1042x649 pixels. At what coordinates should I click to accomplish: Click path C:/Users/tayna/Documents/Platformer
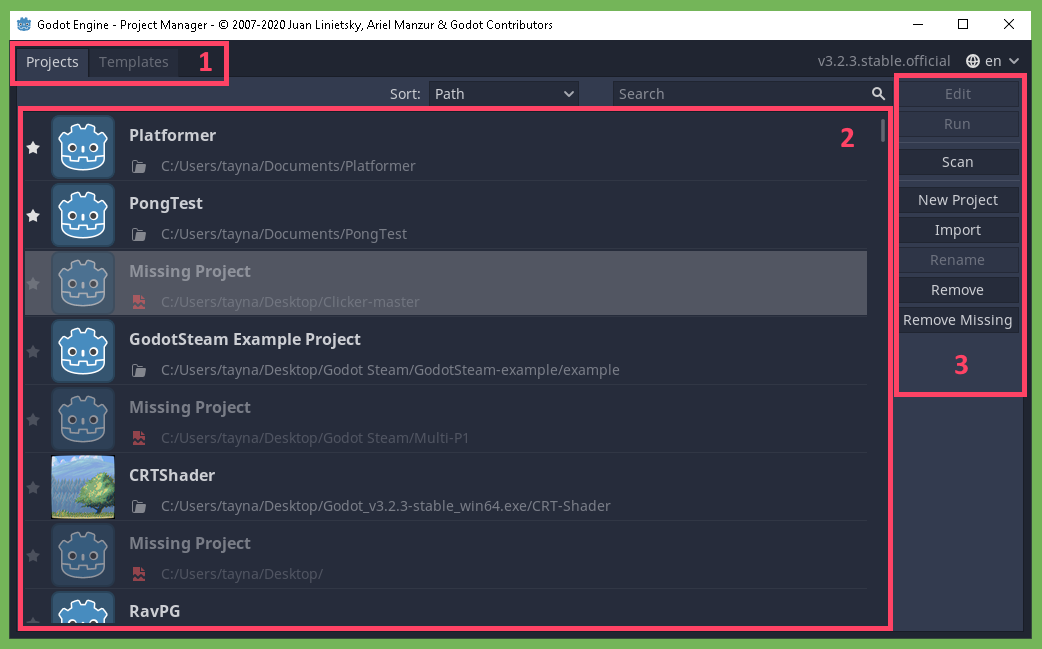(x=288, y=166)
